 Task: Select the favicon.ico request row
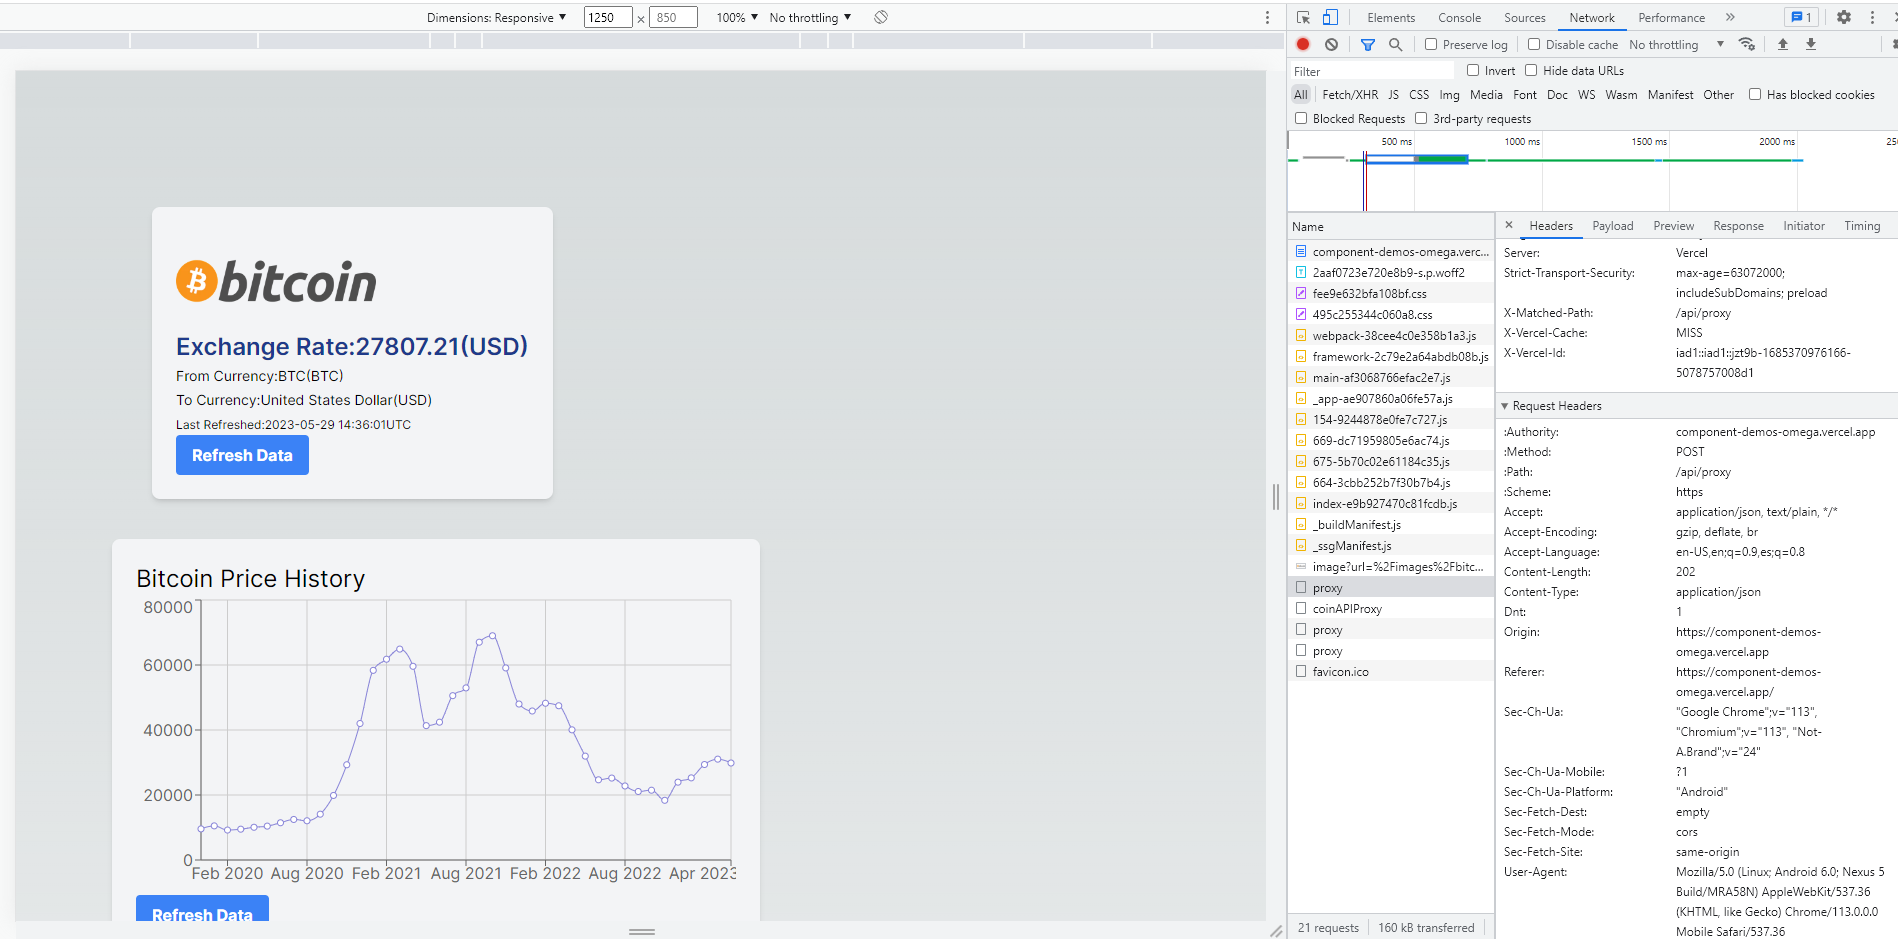click(x=1391, y=671)
